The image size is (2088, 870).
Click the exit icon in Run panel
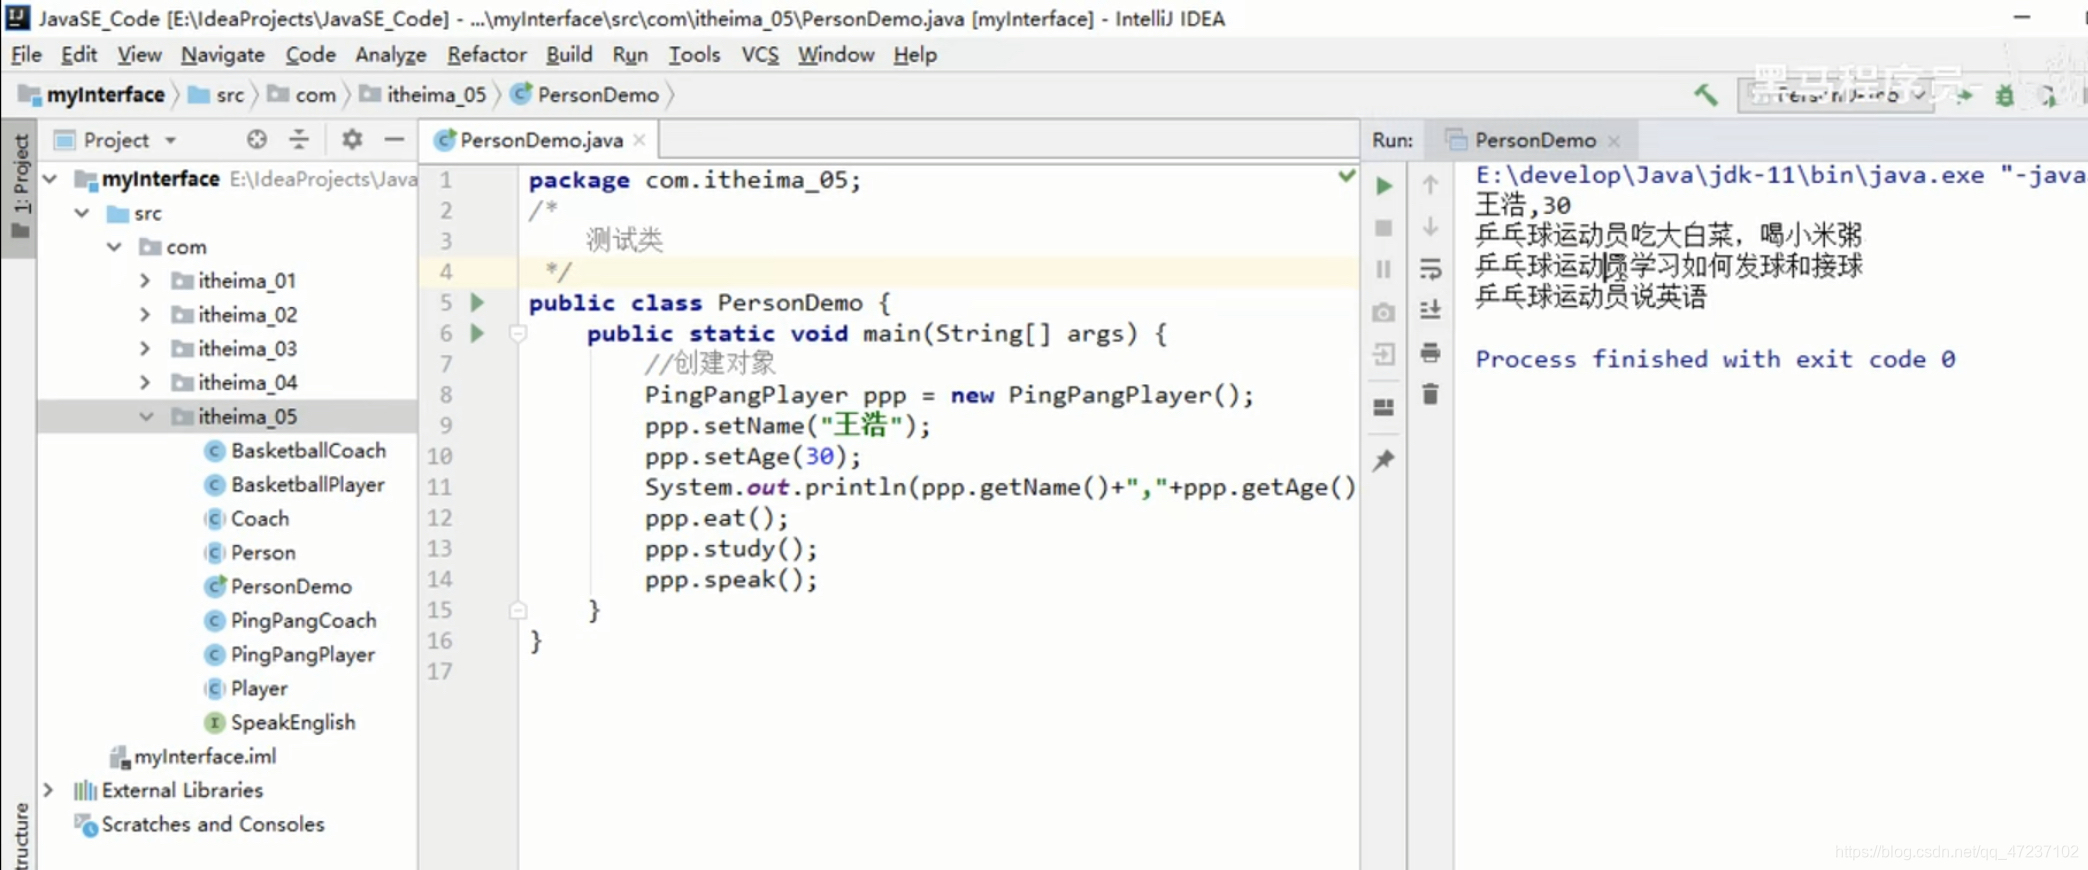(1384, 354)
